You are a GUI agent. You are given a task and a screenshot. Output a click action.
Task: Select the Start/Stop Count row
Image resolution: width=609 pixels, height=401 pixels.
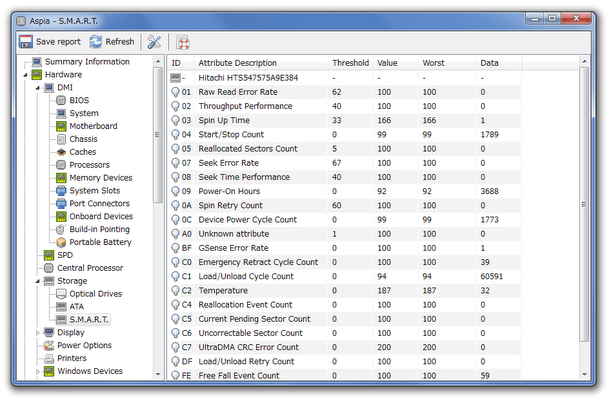(345, 134)
